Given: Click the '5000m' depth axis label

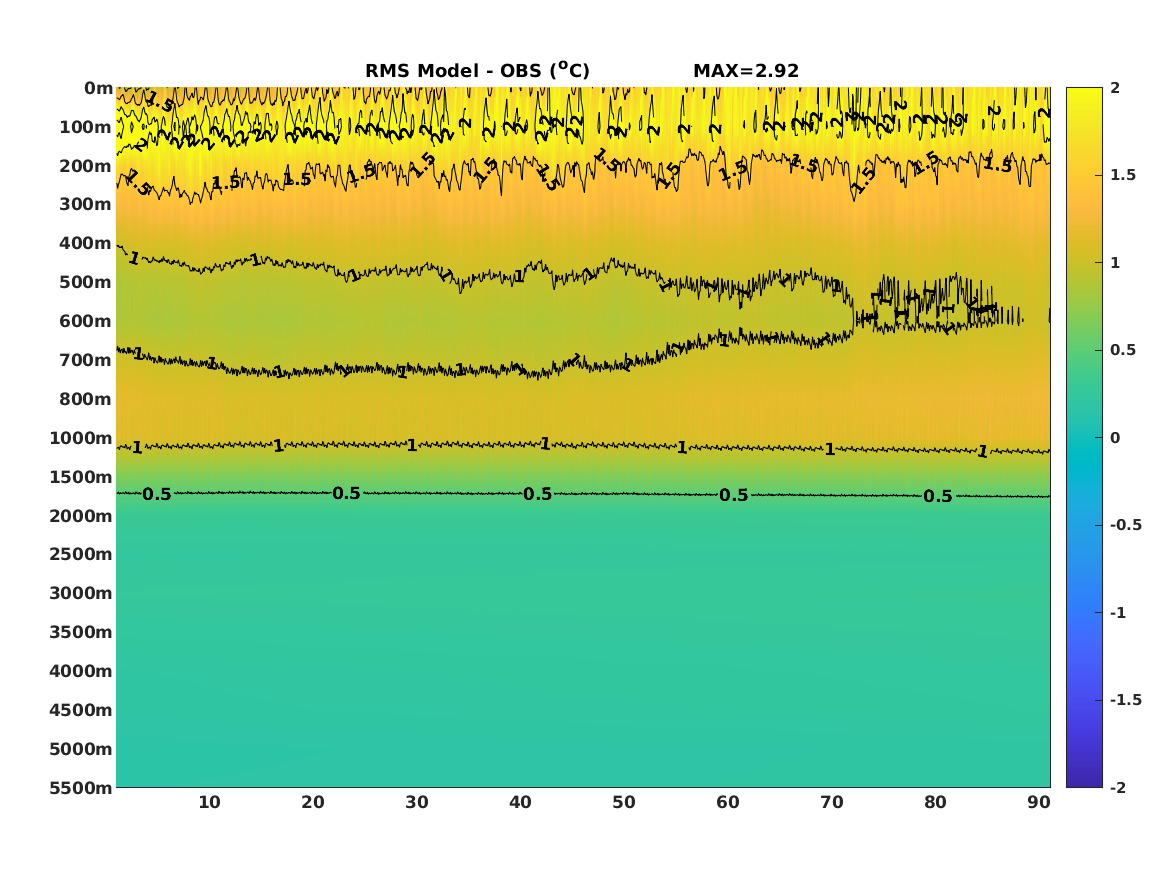Looking at the screenshot, I should (x=81, y=749).
